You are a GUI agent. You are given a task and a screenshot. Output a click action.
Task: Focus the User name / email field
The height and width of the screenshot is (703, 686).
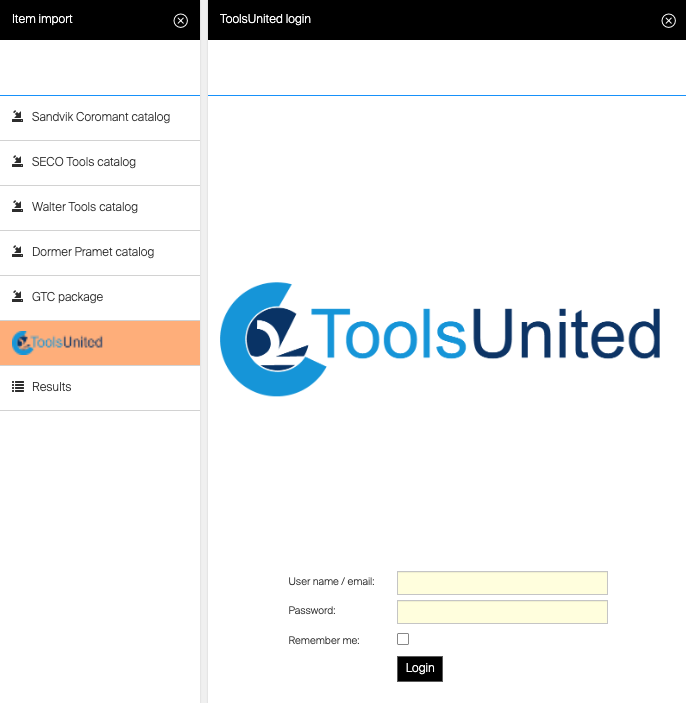click(x=502, y=583)
